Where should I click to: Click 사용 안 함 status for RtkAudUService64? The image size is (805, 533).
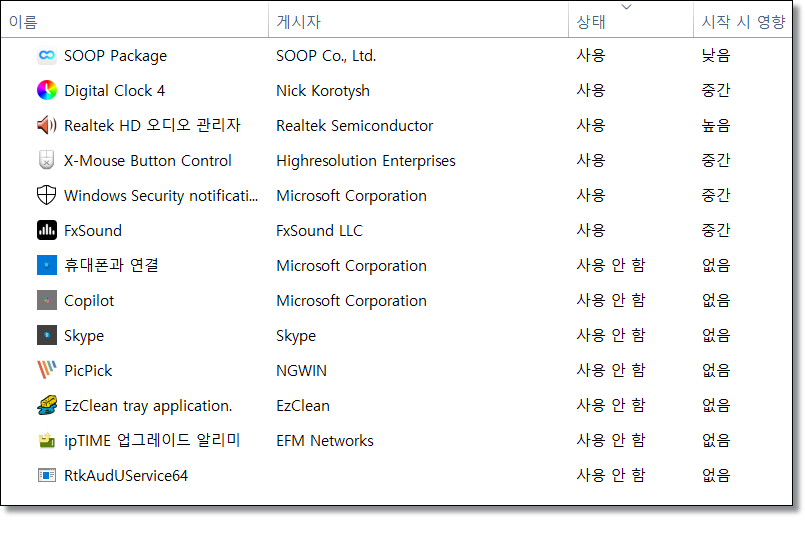pyautogui.click(x=611, y=475)
